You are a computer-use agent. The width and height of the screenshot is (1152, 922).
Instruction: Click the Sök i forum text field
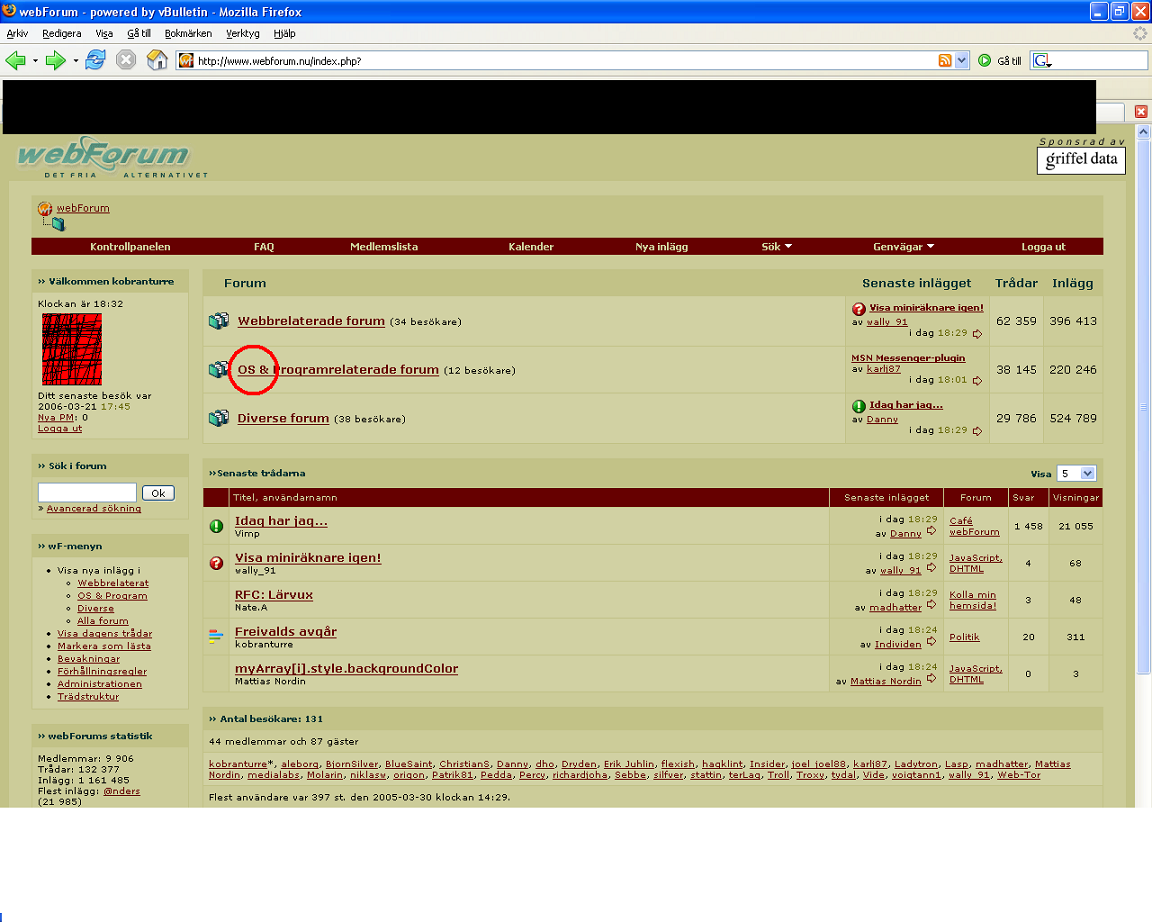pyautogui.click(x=87, y=492)
